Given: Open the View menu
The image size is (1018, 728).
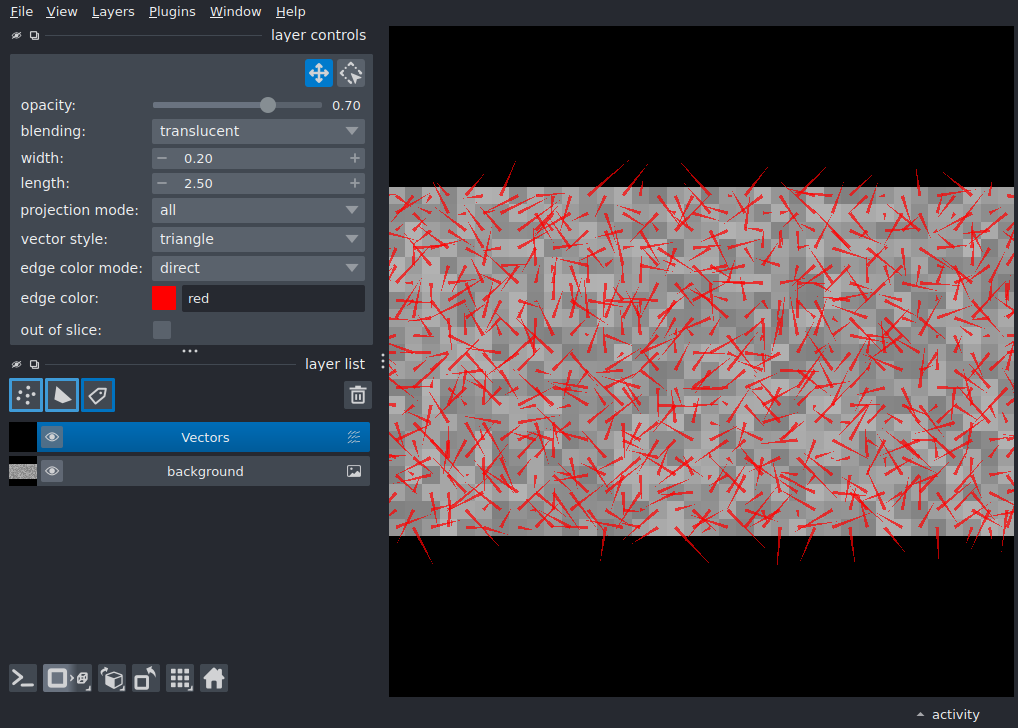Looking at the screenshot, I should pos(62,12).
